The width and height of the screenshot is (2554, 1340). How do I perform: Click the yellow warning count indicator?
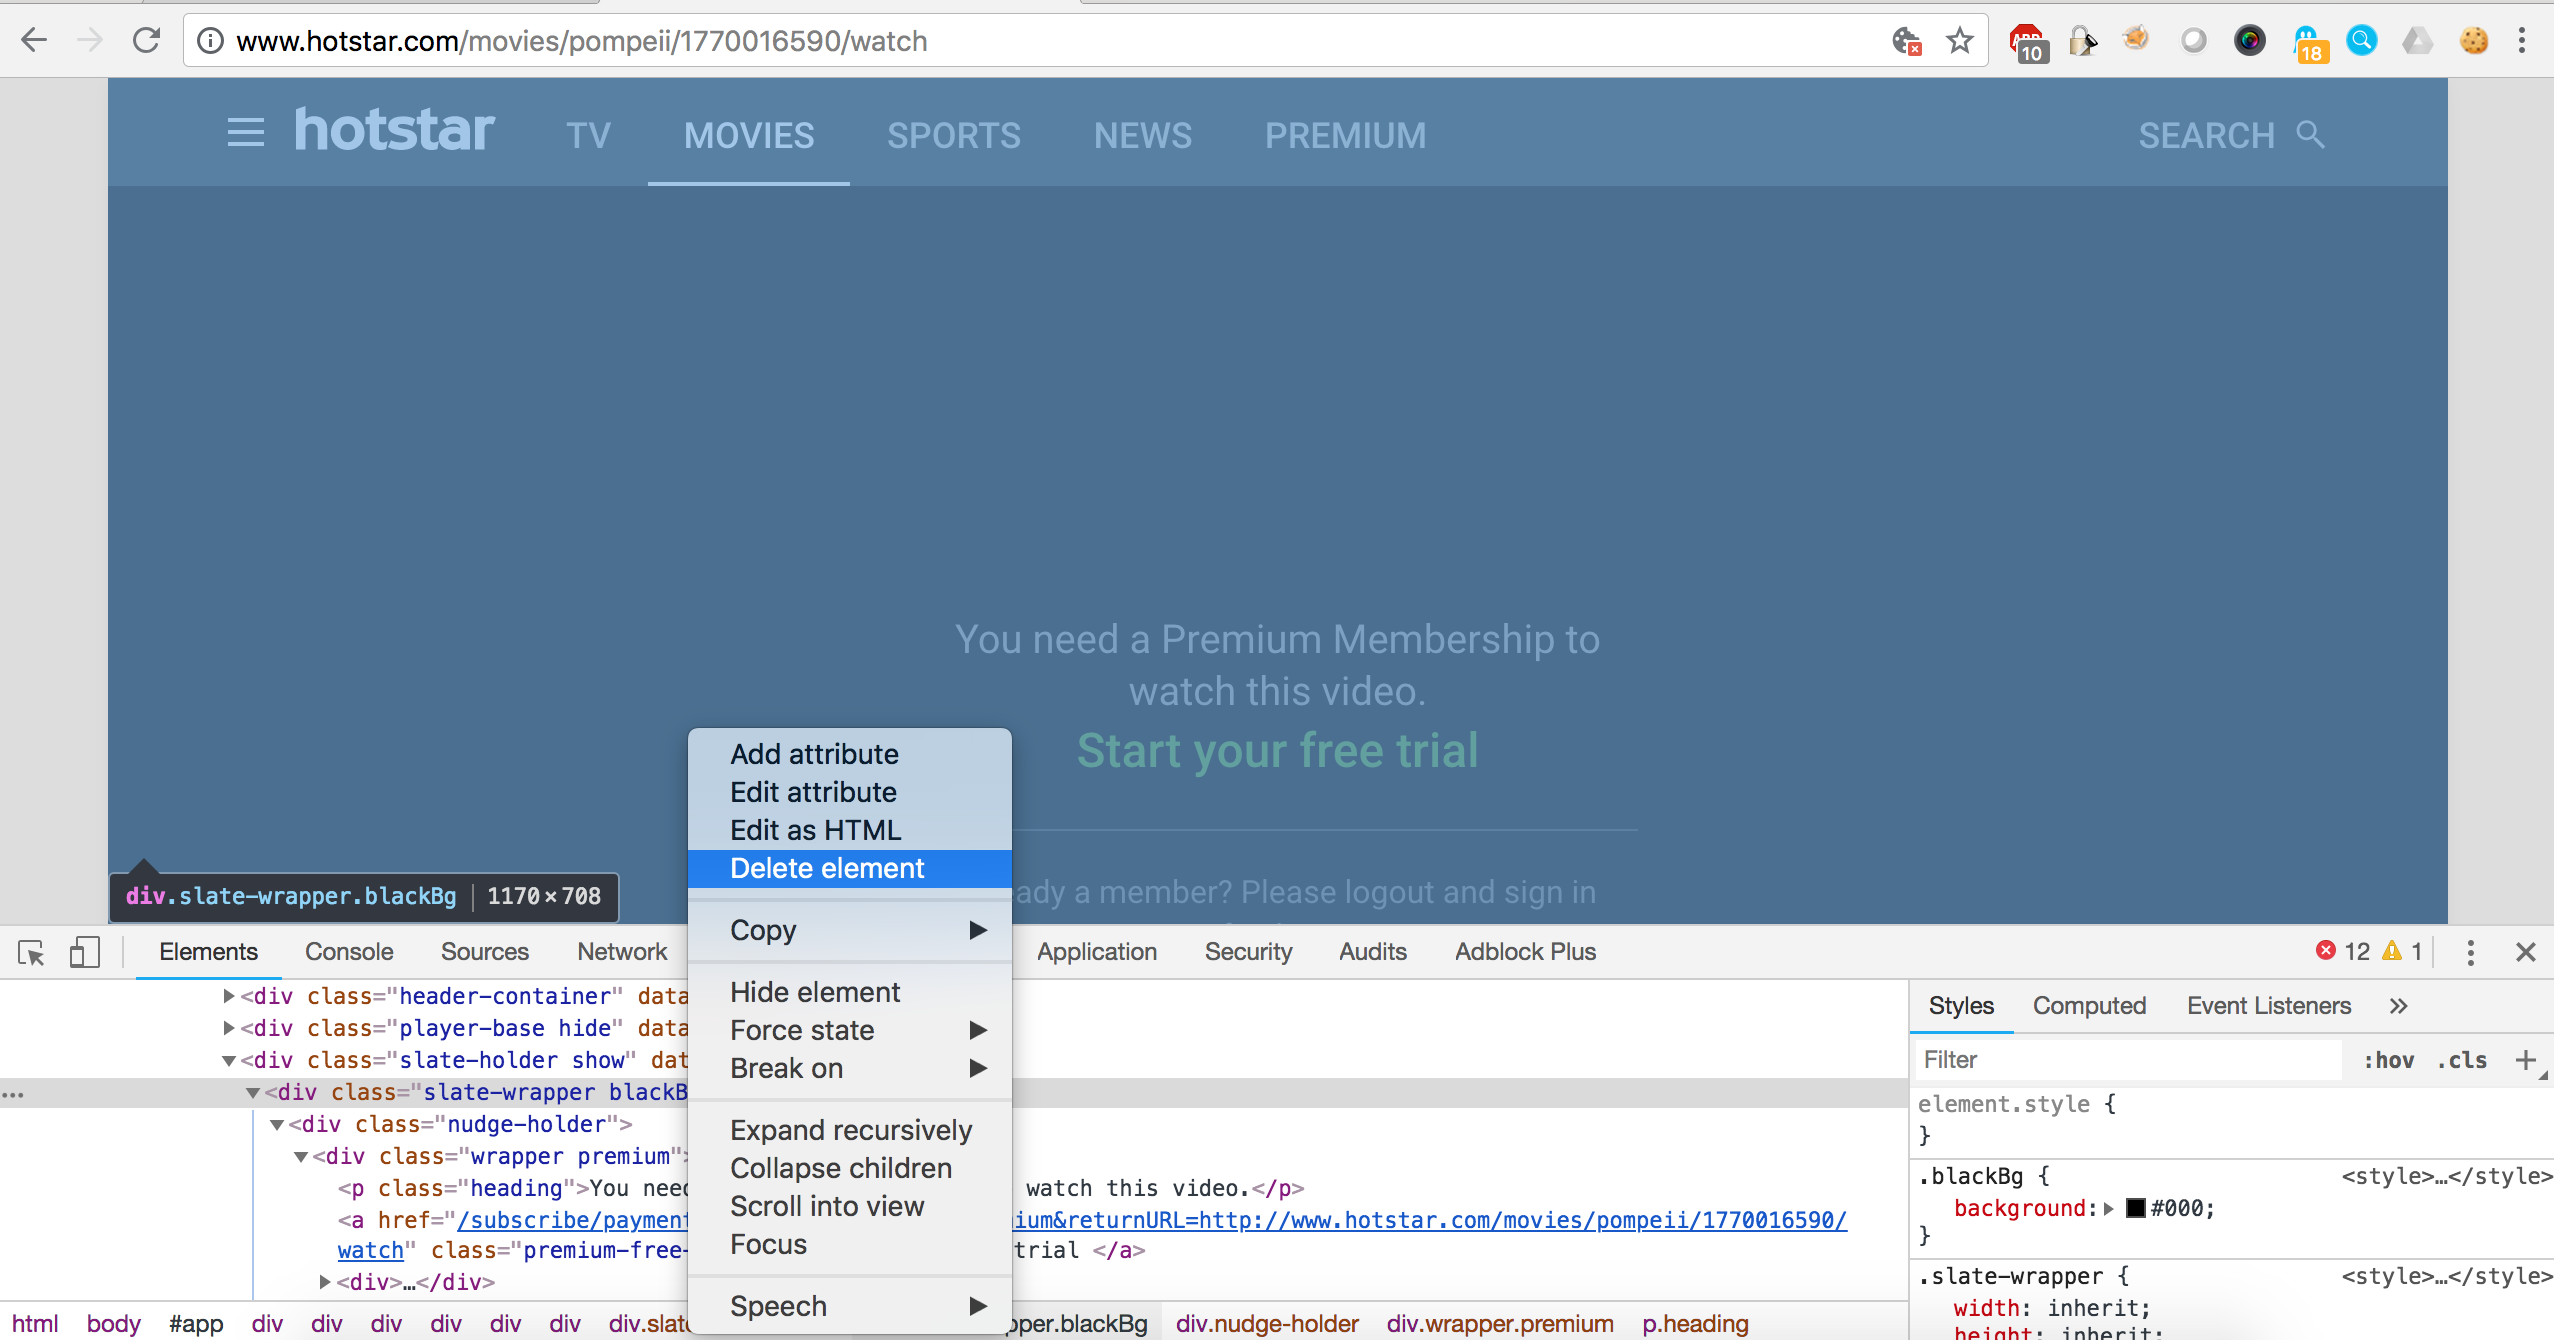click(x=2402, y=951)
